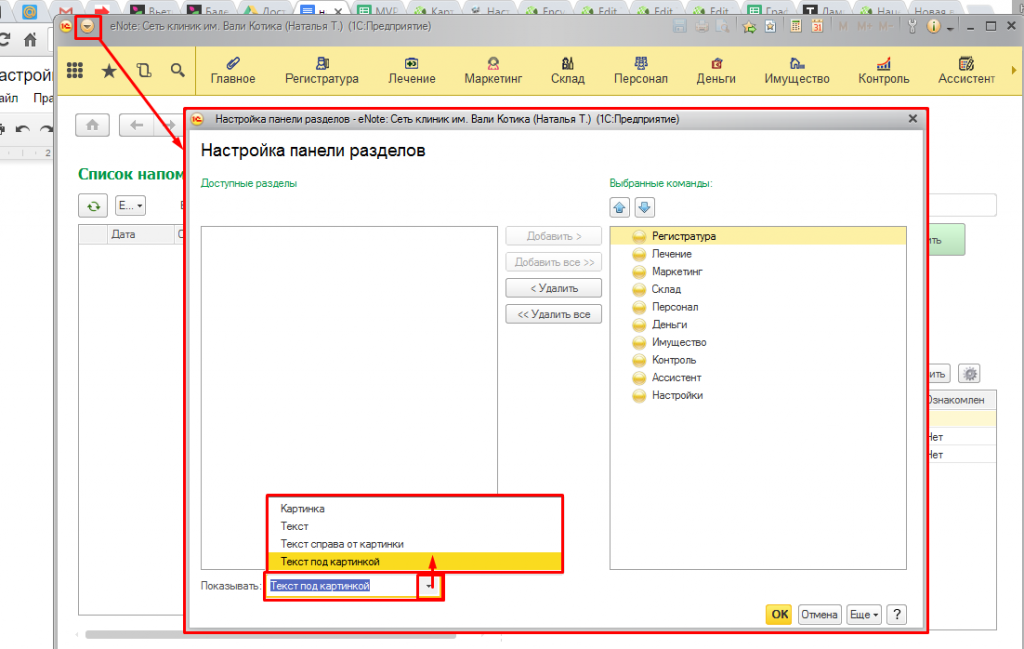Image resolution: width=1024 pixels, height=649 pixels.
Task: Close the Настройка панели разделов dialog
Action: click(x=913, y=119)
